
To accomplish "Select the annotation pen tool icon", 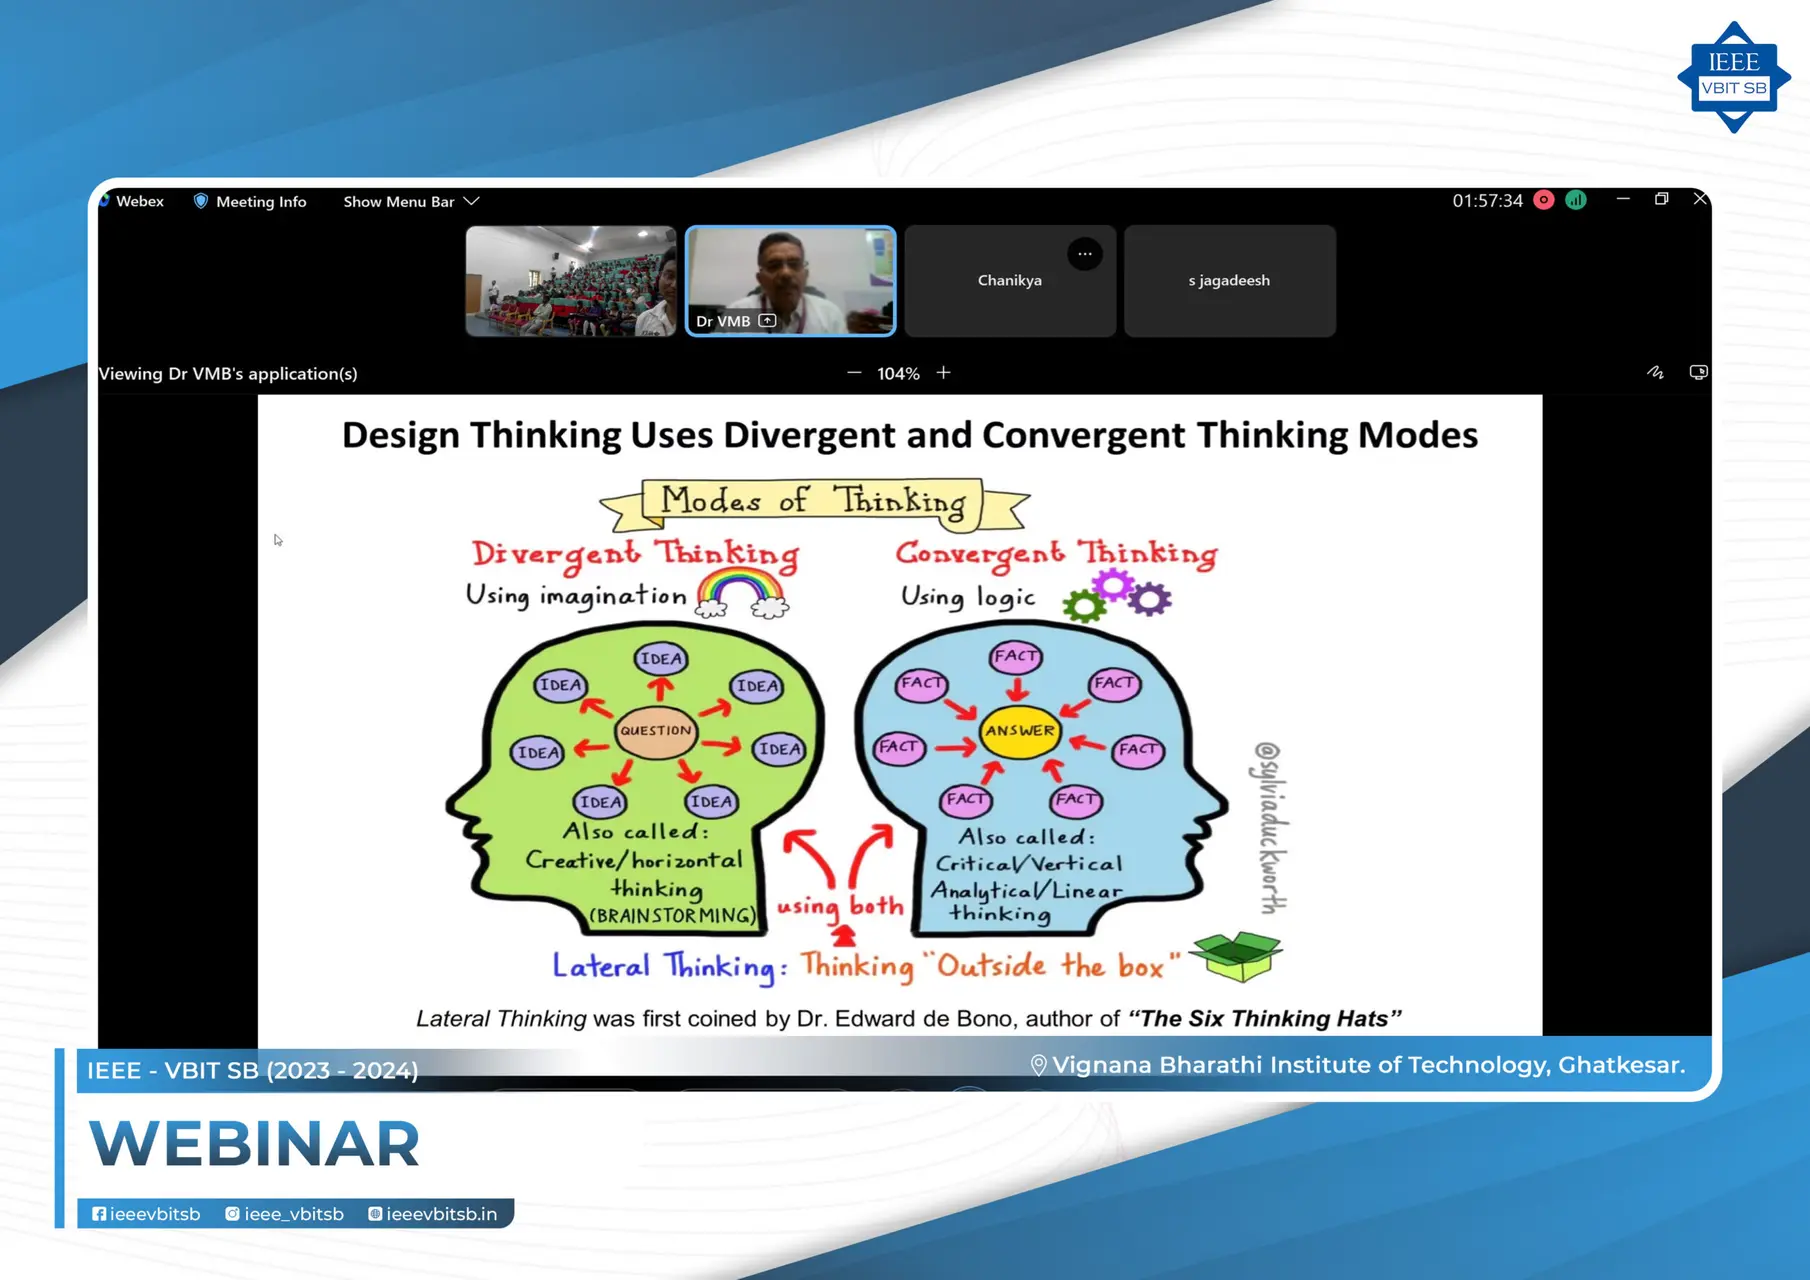I will [x=1655, y=372].
